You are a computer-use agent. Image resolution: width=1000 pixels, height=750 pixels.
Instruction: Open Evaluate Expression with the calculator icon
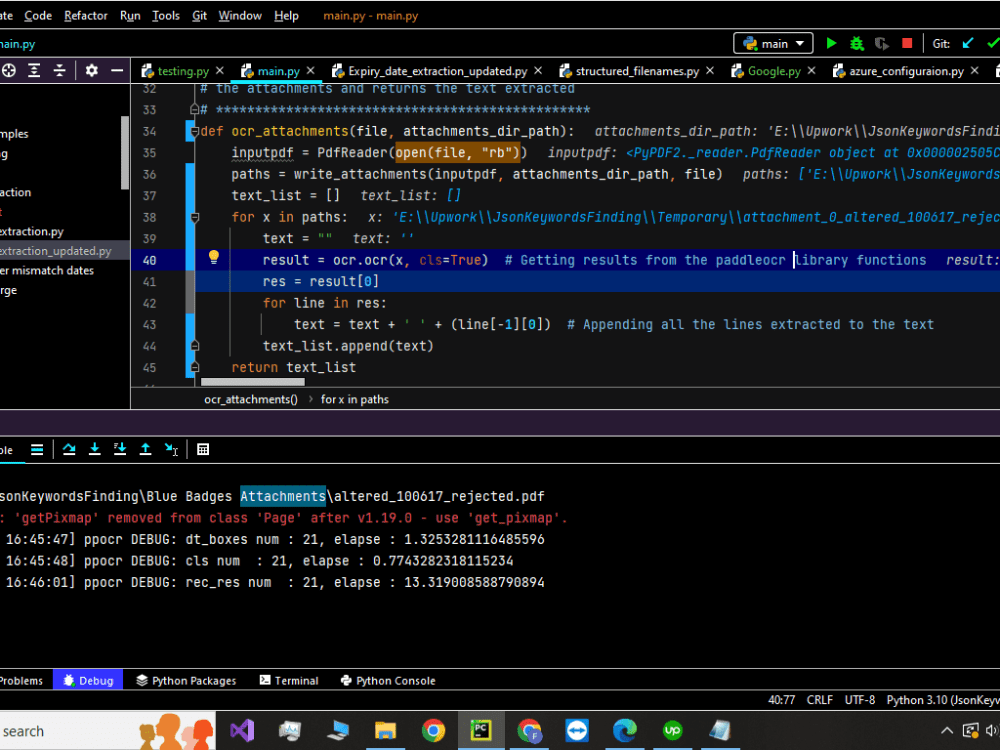click(203, 449)
